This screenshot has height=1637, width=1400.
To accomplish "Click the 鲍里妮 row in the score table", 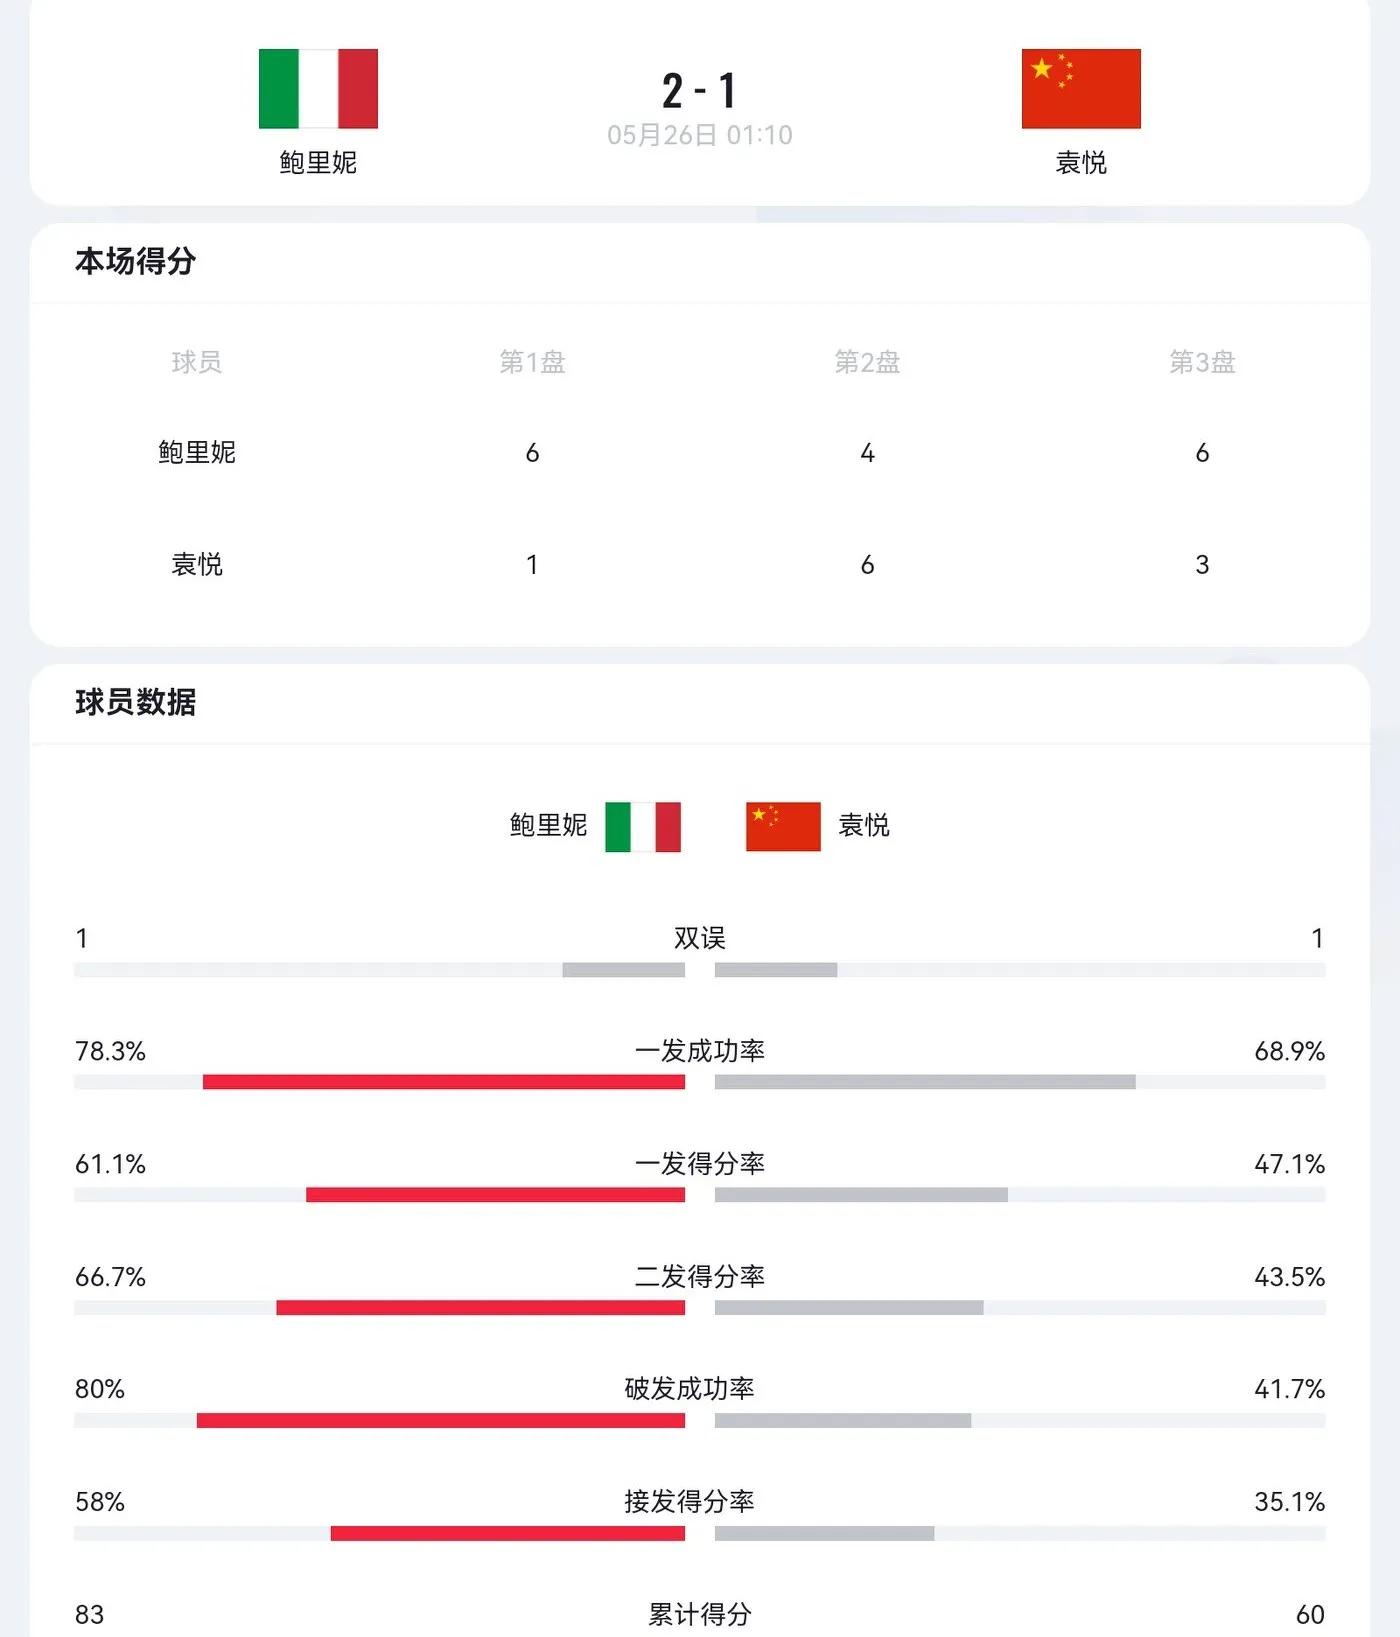I will click(x=700, y=452).
